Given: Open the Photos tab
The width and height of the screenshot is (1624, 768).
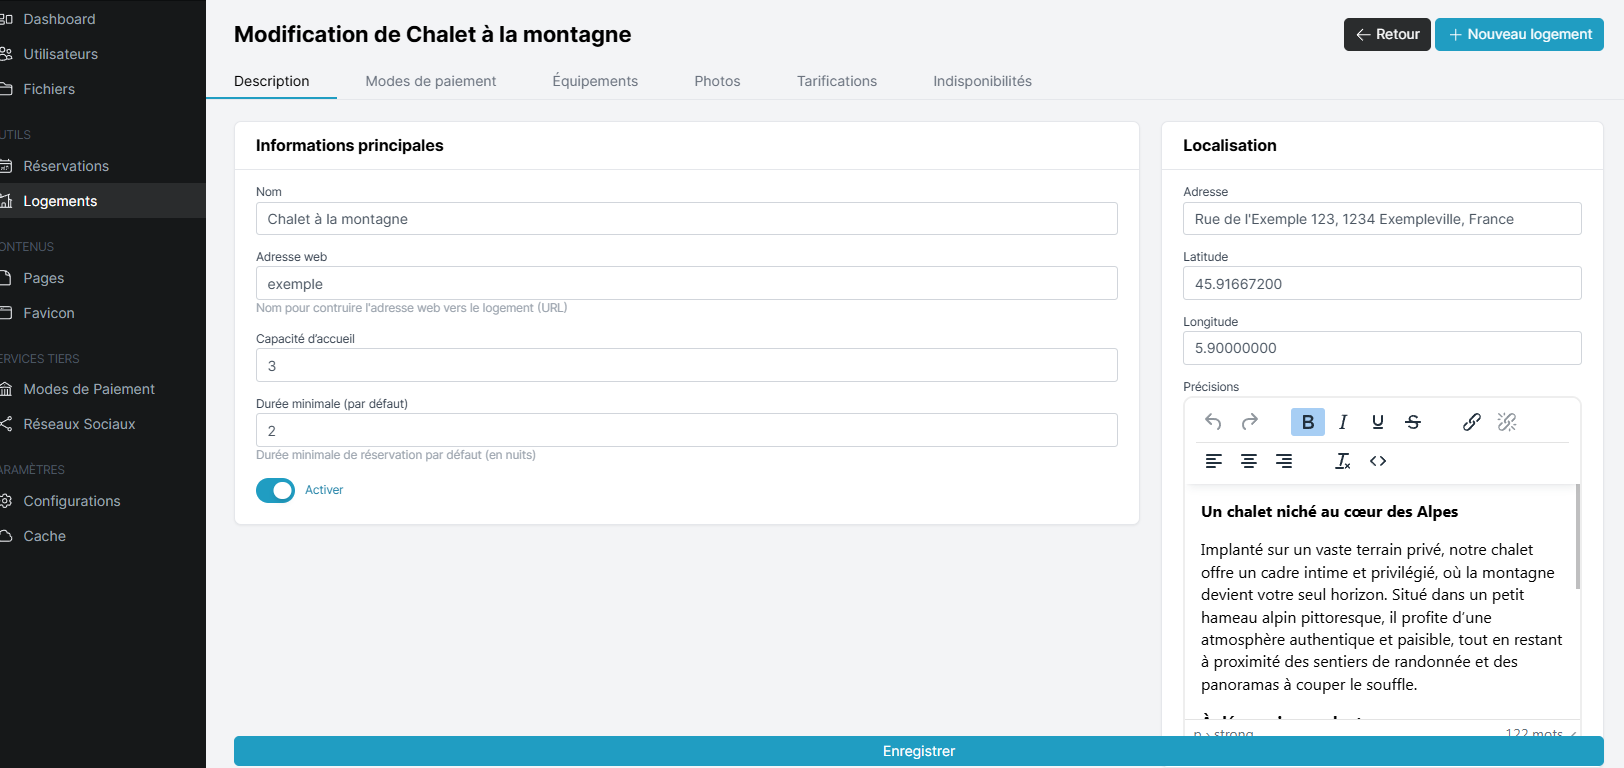Looking at the screenshot, I should [718, 81].
